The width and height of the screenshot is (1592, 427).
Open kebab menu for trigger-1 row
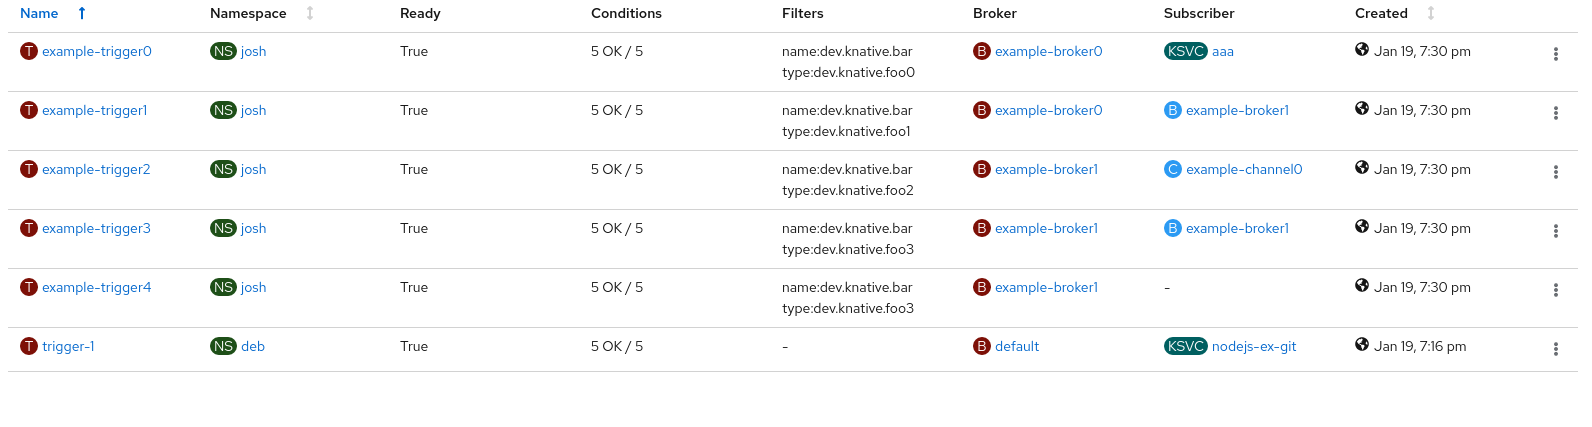pos(1555,349)
